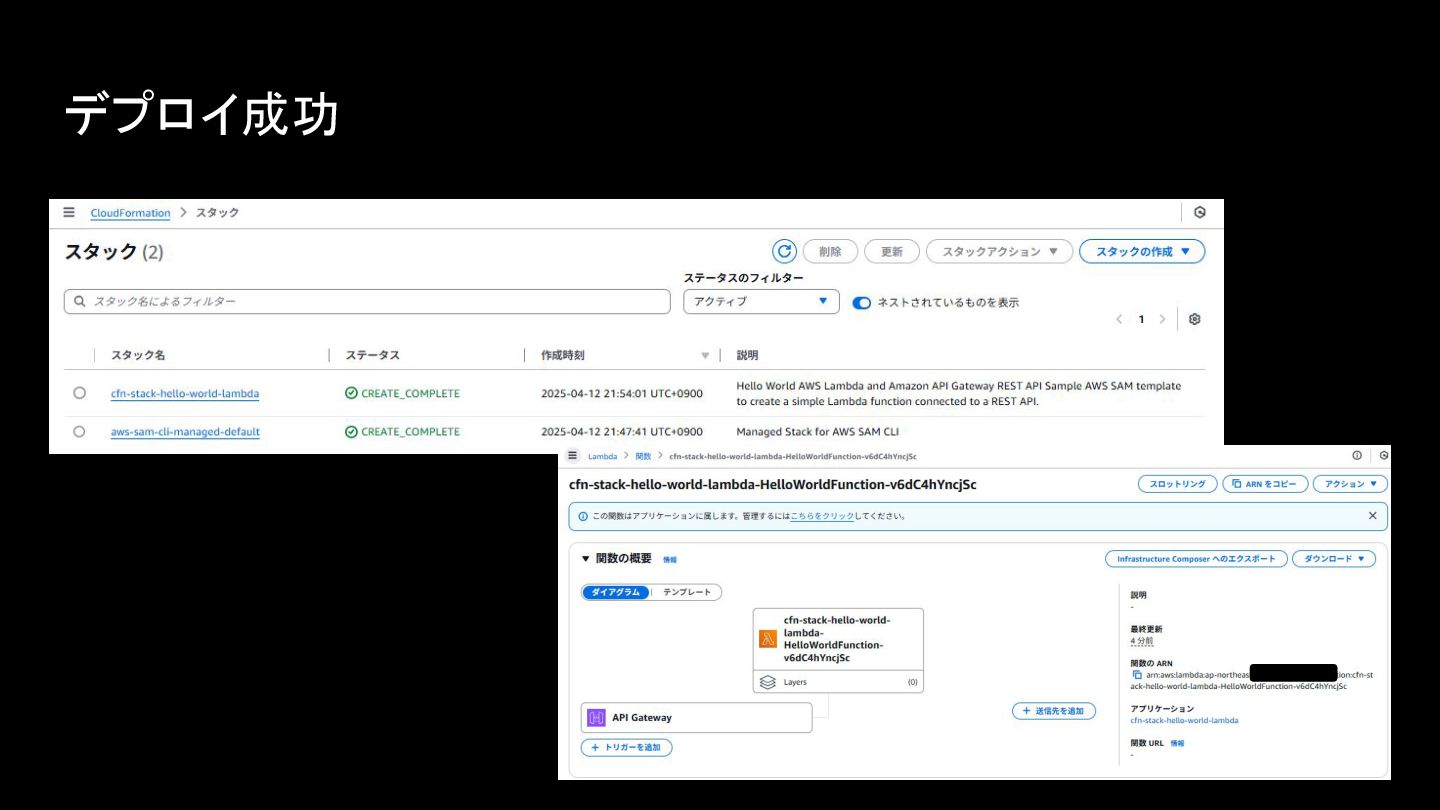Go to previous page in stack pagination
Image resolution: width=1440 pixels, height=810 pixels.
click(x=1120, y=319)
